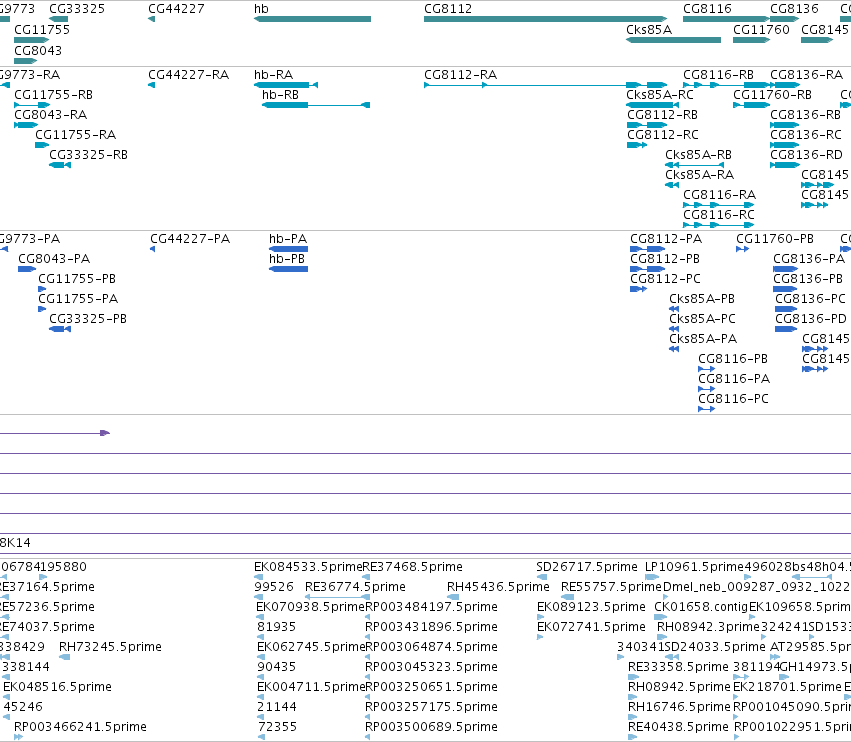Open the CG8112-RB transcript label
This screenshot has width=851, height=742.
[x=663, y=115]
